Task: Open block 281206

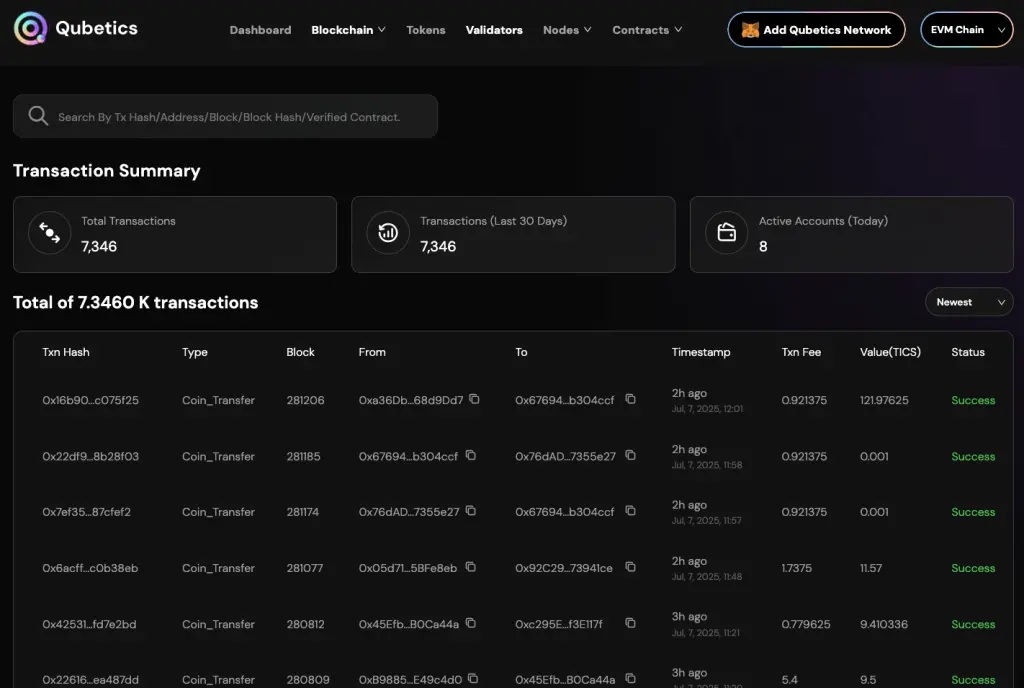Action: (305, 400)
